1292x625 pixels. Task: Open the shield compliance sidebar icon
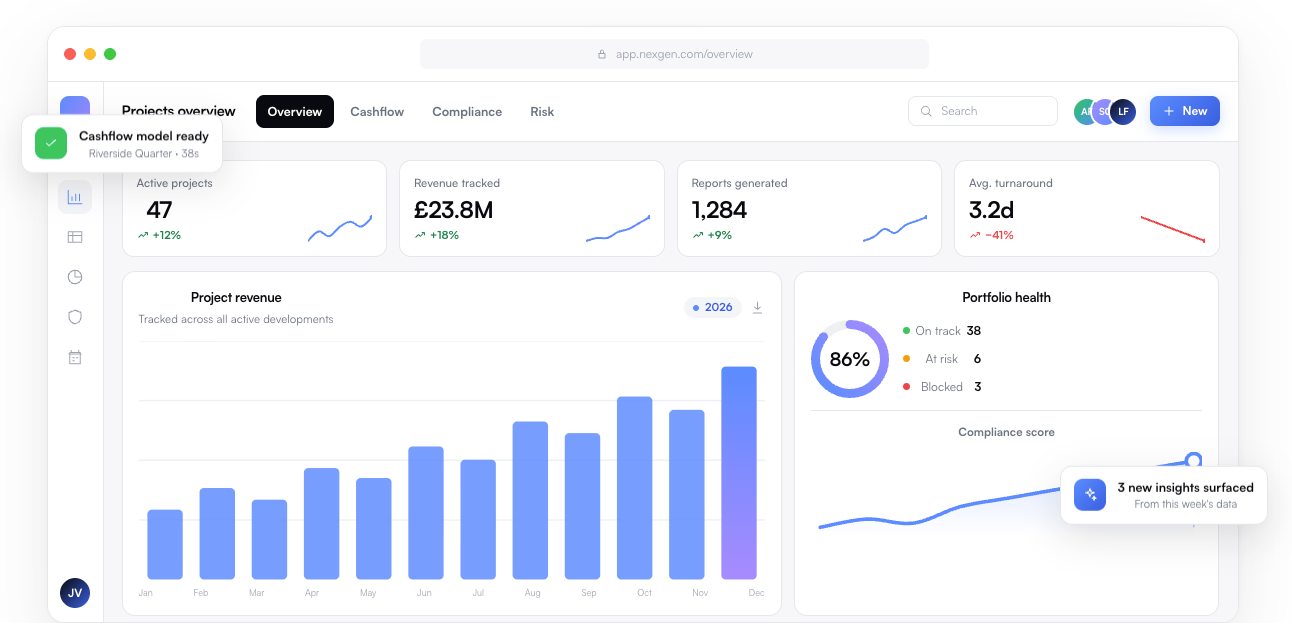75,317
